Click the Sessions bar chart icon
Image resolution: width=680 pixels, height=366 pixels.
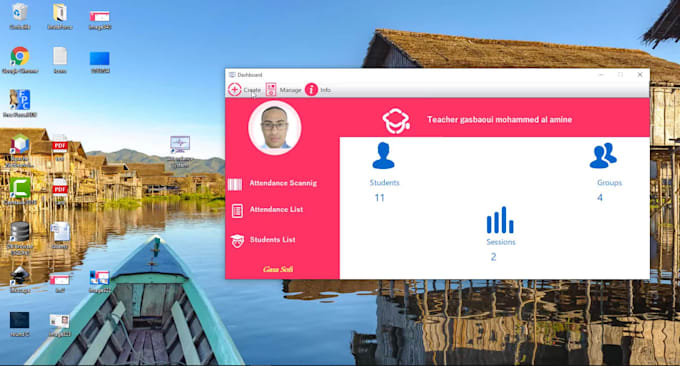click(500, 220)
